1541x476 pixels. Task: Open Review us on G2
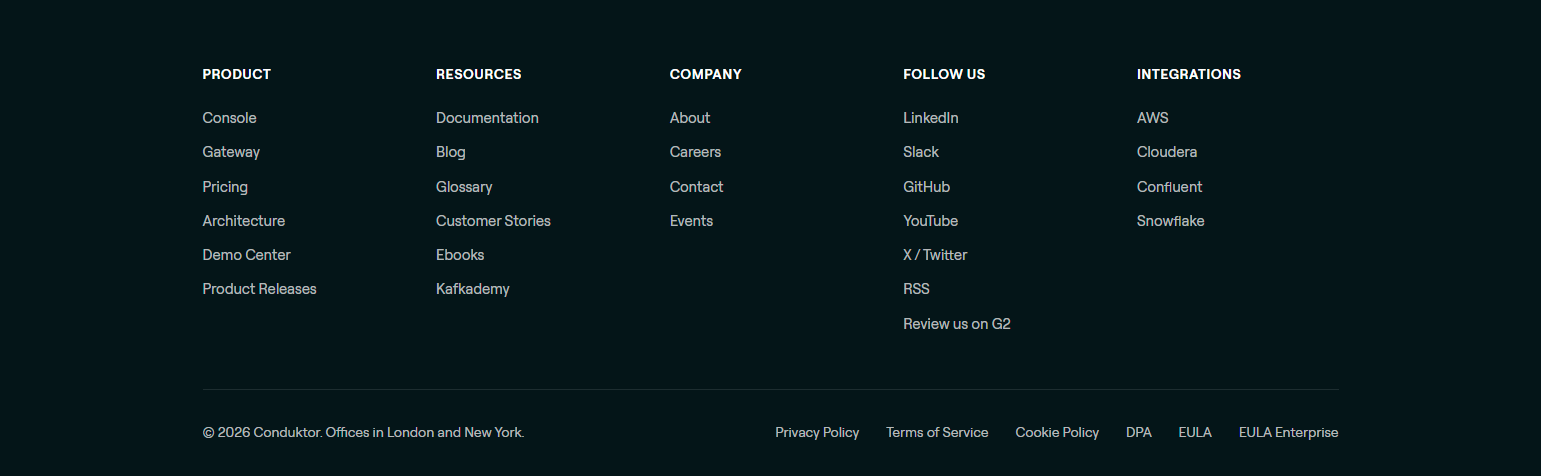pos(956,324)
